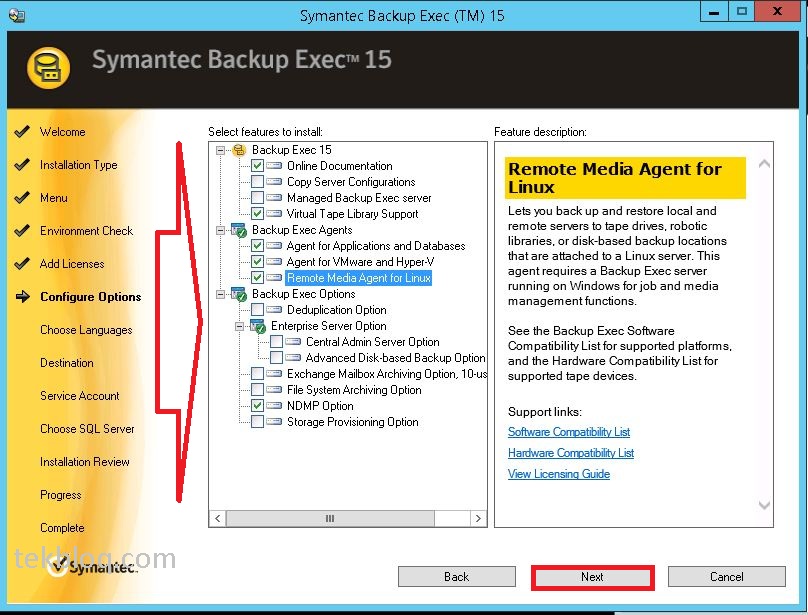Click the Cancel button
Image resolution: width=808 pixels, height=615 pixels.
pyautogui.click(x=727, y=576)
